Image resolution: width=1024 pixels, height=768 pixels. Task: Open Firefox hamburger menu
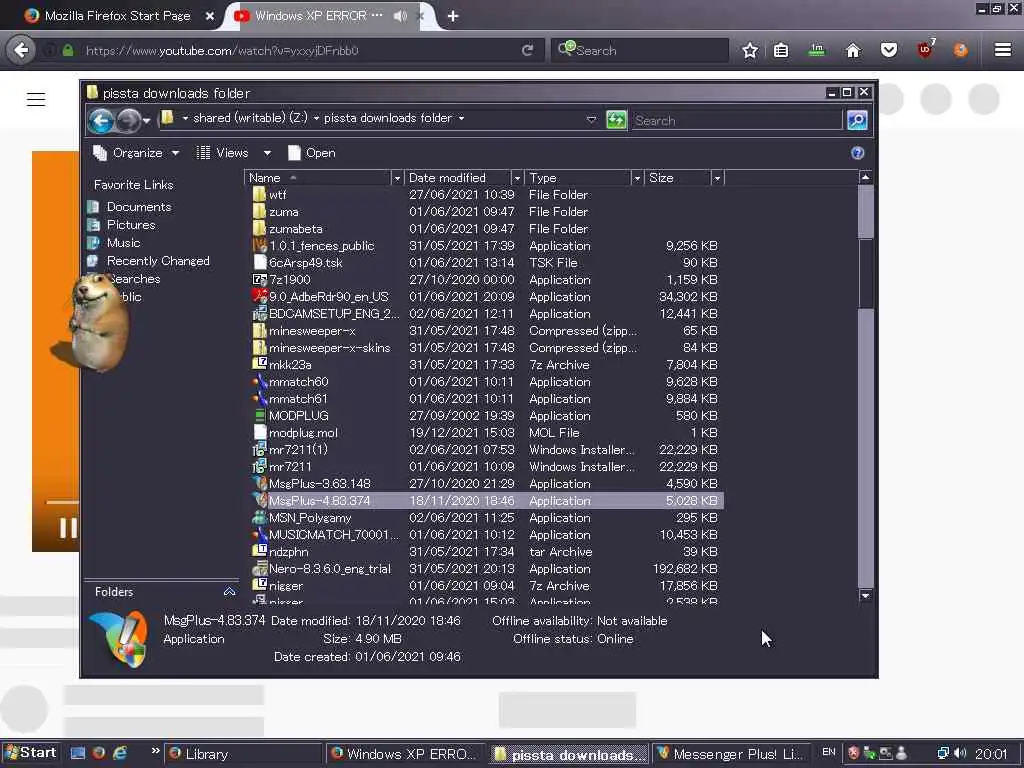click(x=1003, y=50)
